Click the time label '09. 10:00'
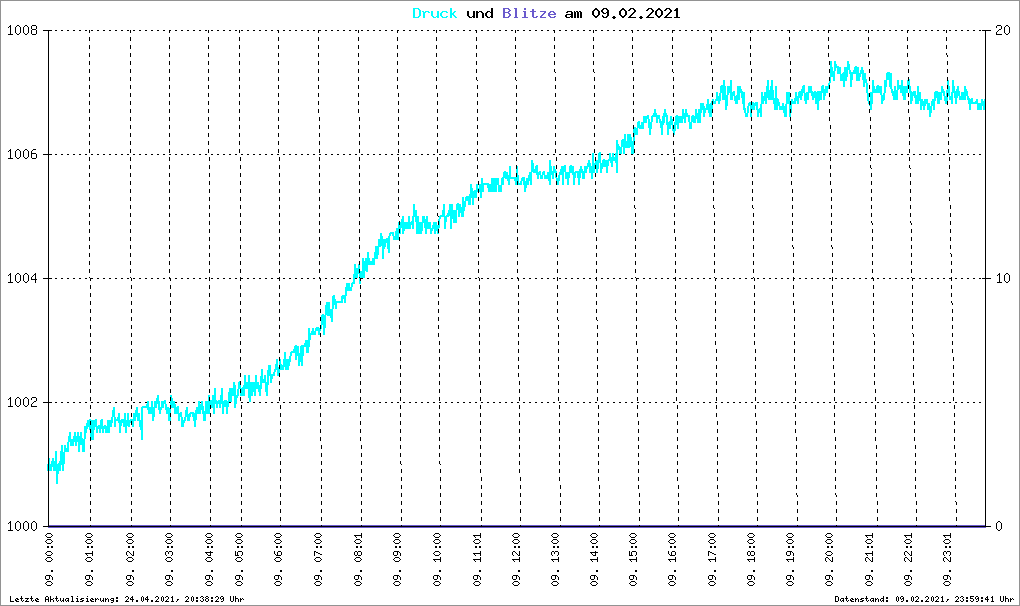This screenshot has height=606, width=1020. (x=437, y=560)
